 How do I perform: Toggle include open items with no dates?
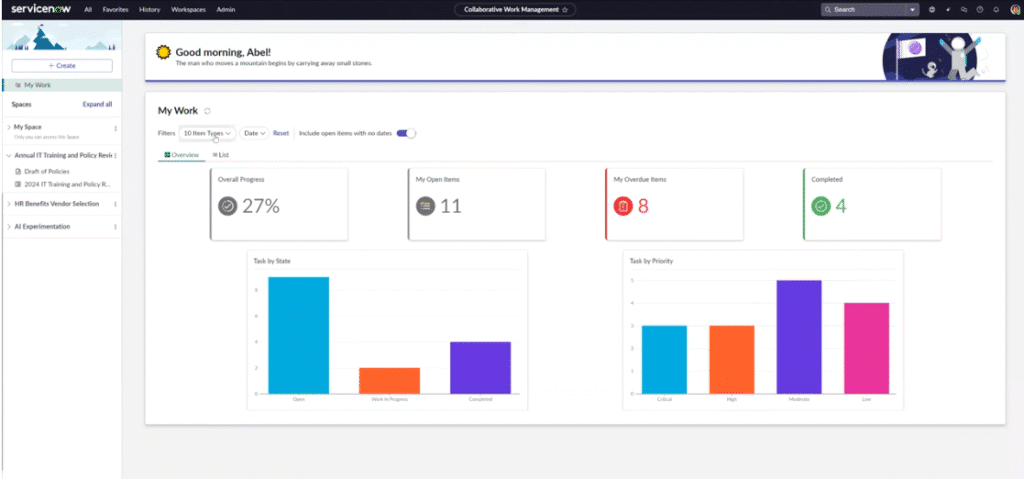coord(406,133)
